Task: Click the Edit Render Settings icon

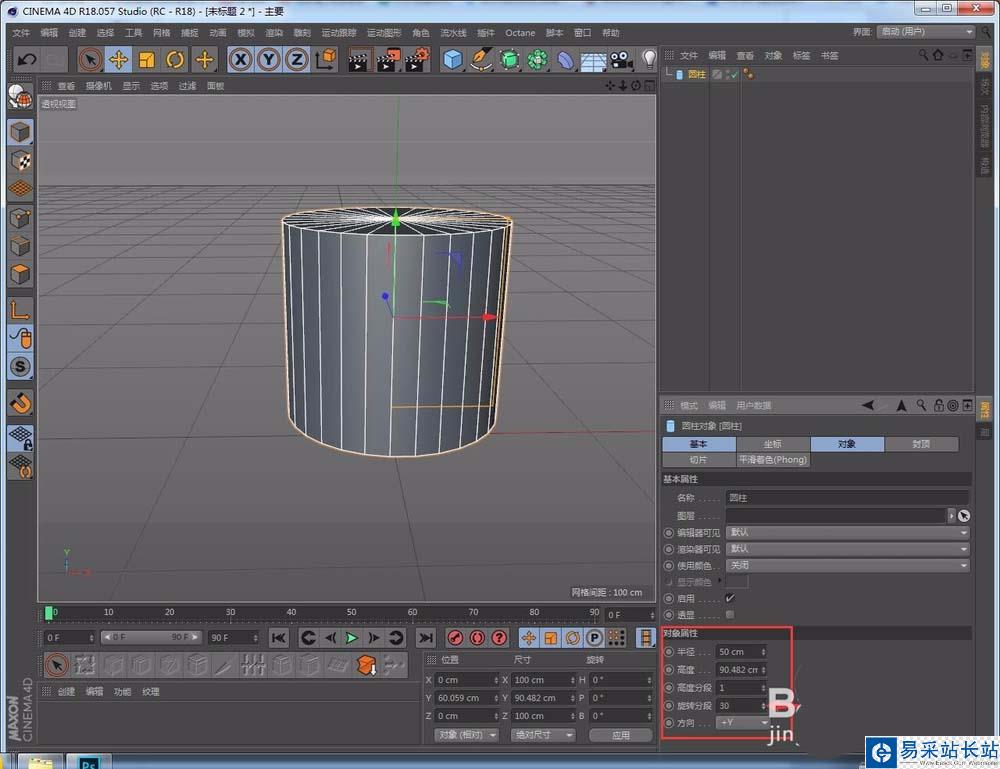Action: pyautogui.click(x=417, y=60)
